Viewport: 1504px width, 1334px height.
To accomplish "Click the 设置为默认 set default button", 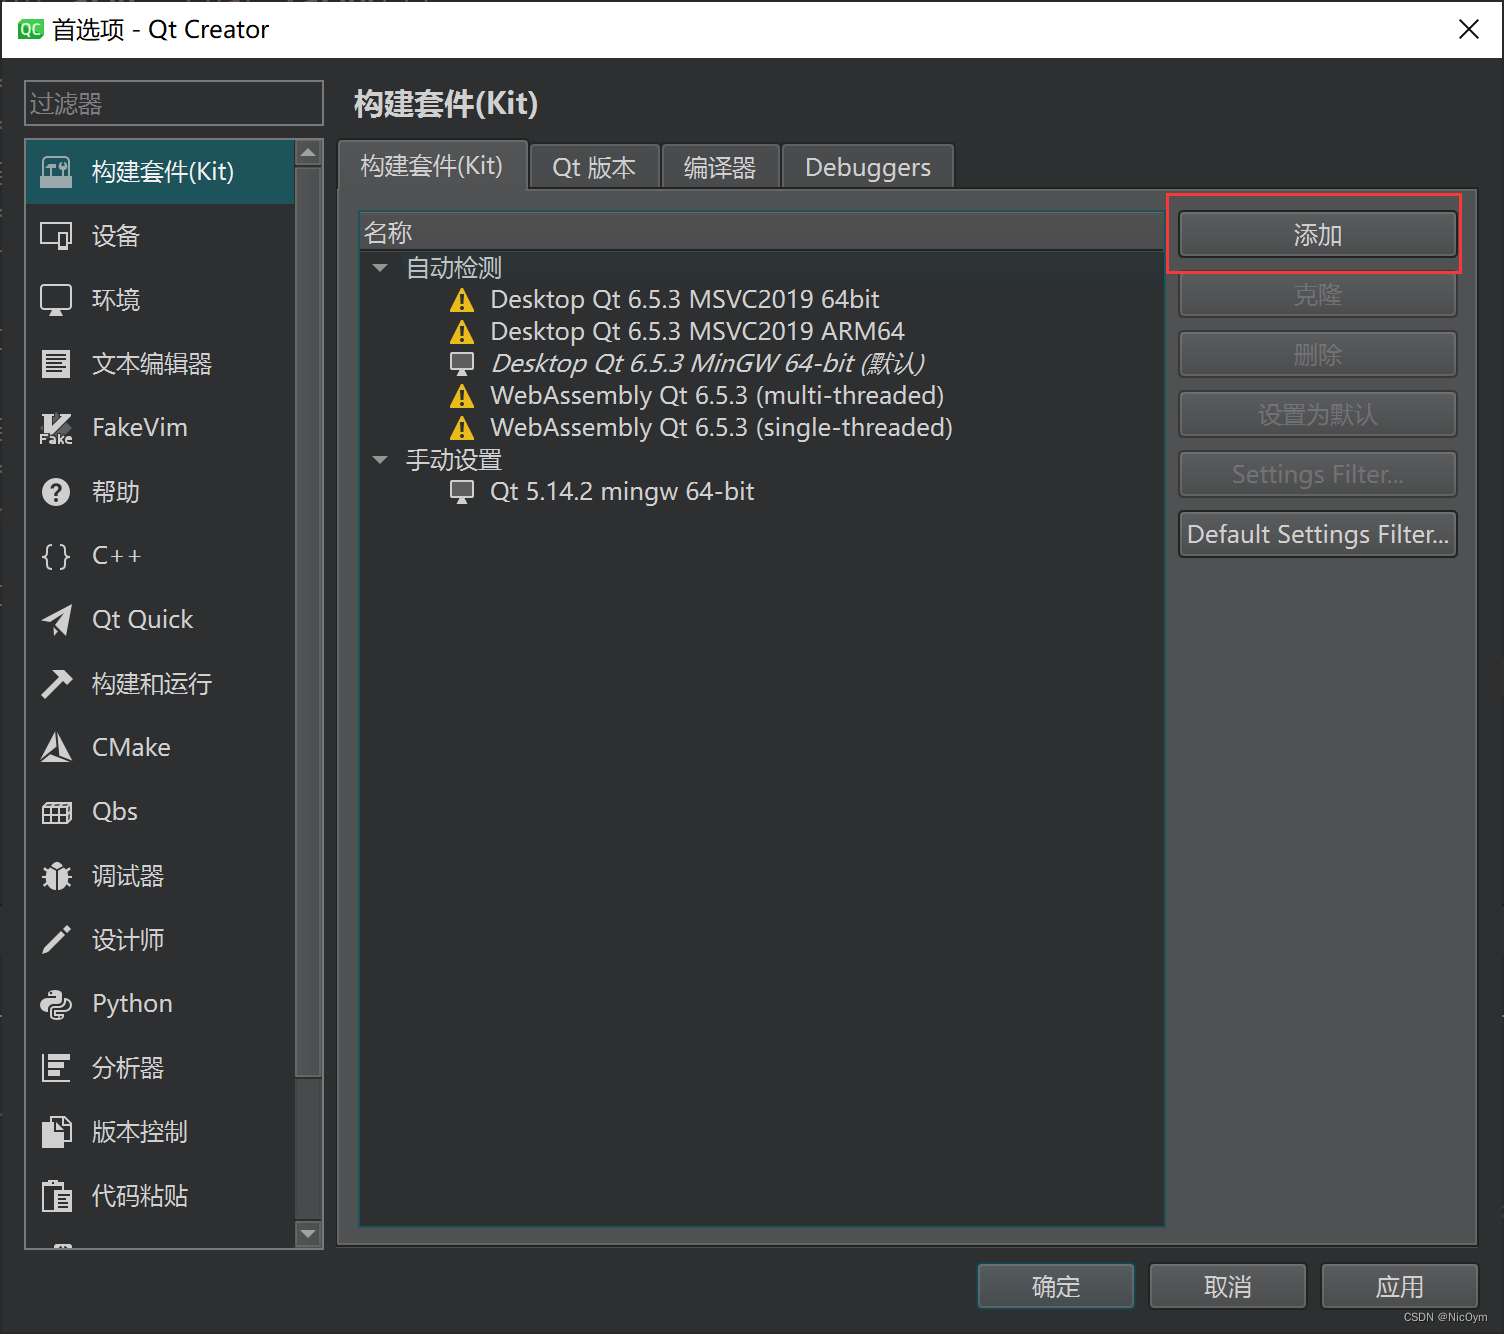I will pos(1318,414).
